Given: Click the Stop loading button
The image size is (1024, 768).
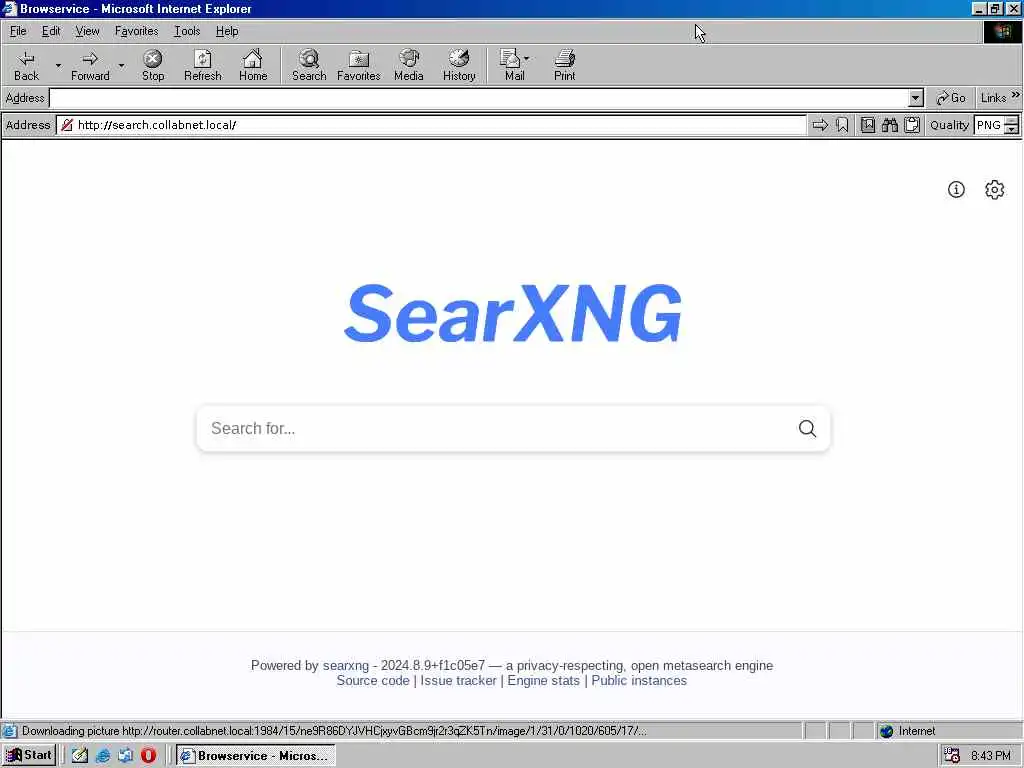Looking at the screenshot, I should 153,65.
